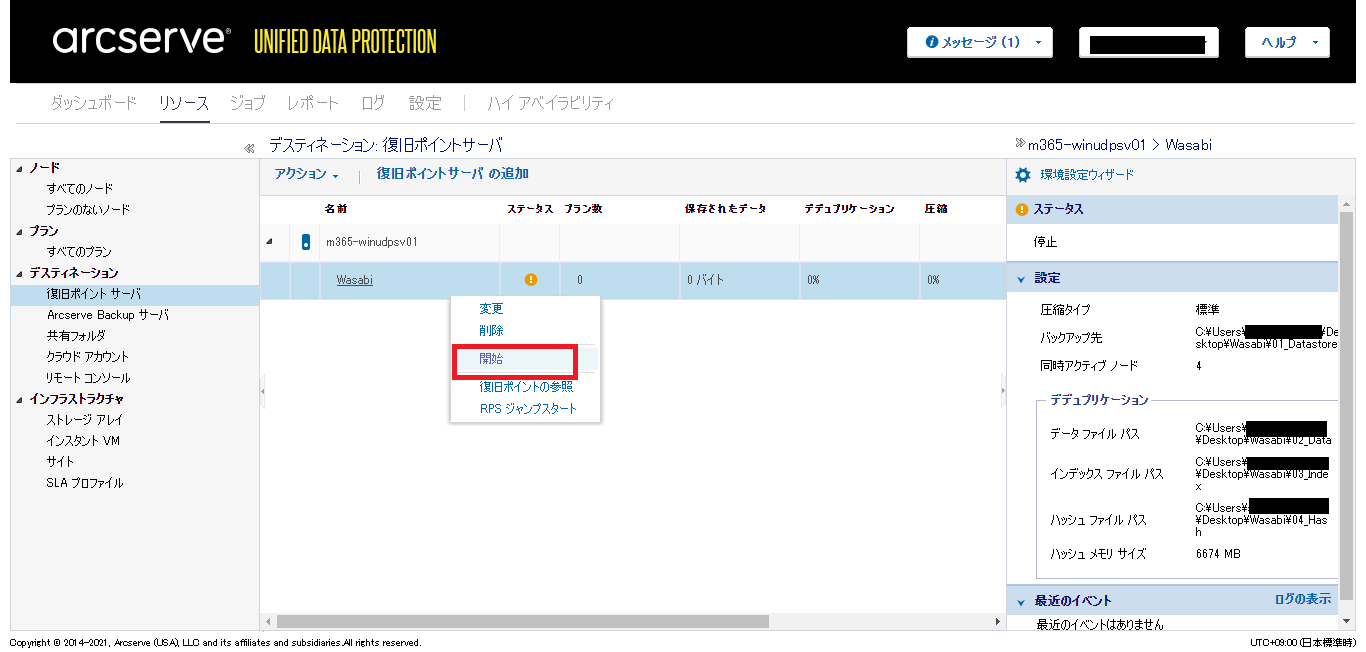Viewport: 1366px width, 652px height.
Task: Click the m365-winudpsv01 server name
Action: click(372, 242)
